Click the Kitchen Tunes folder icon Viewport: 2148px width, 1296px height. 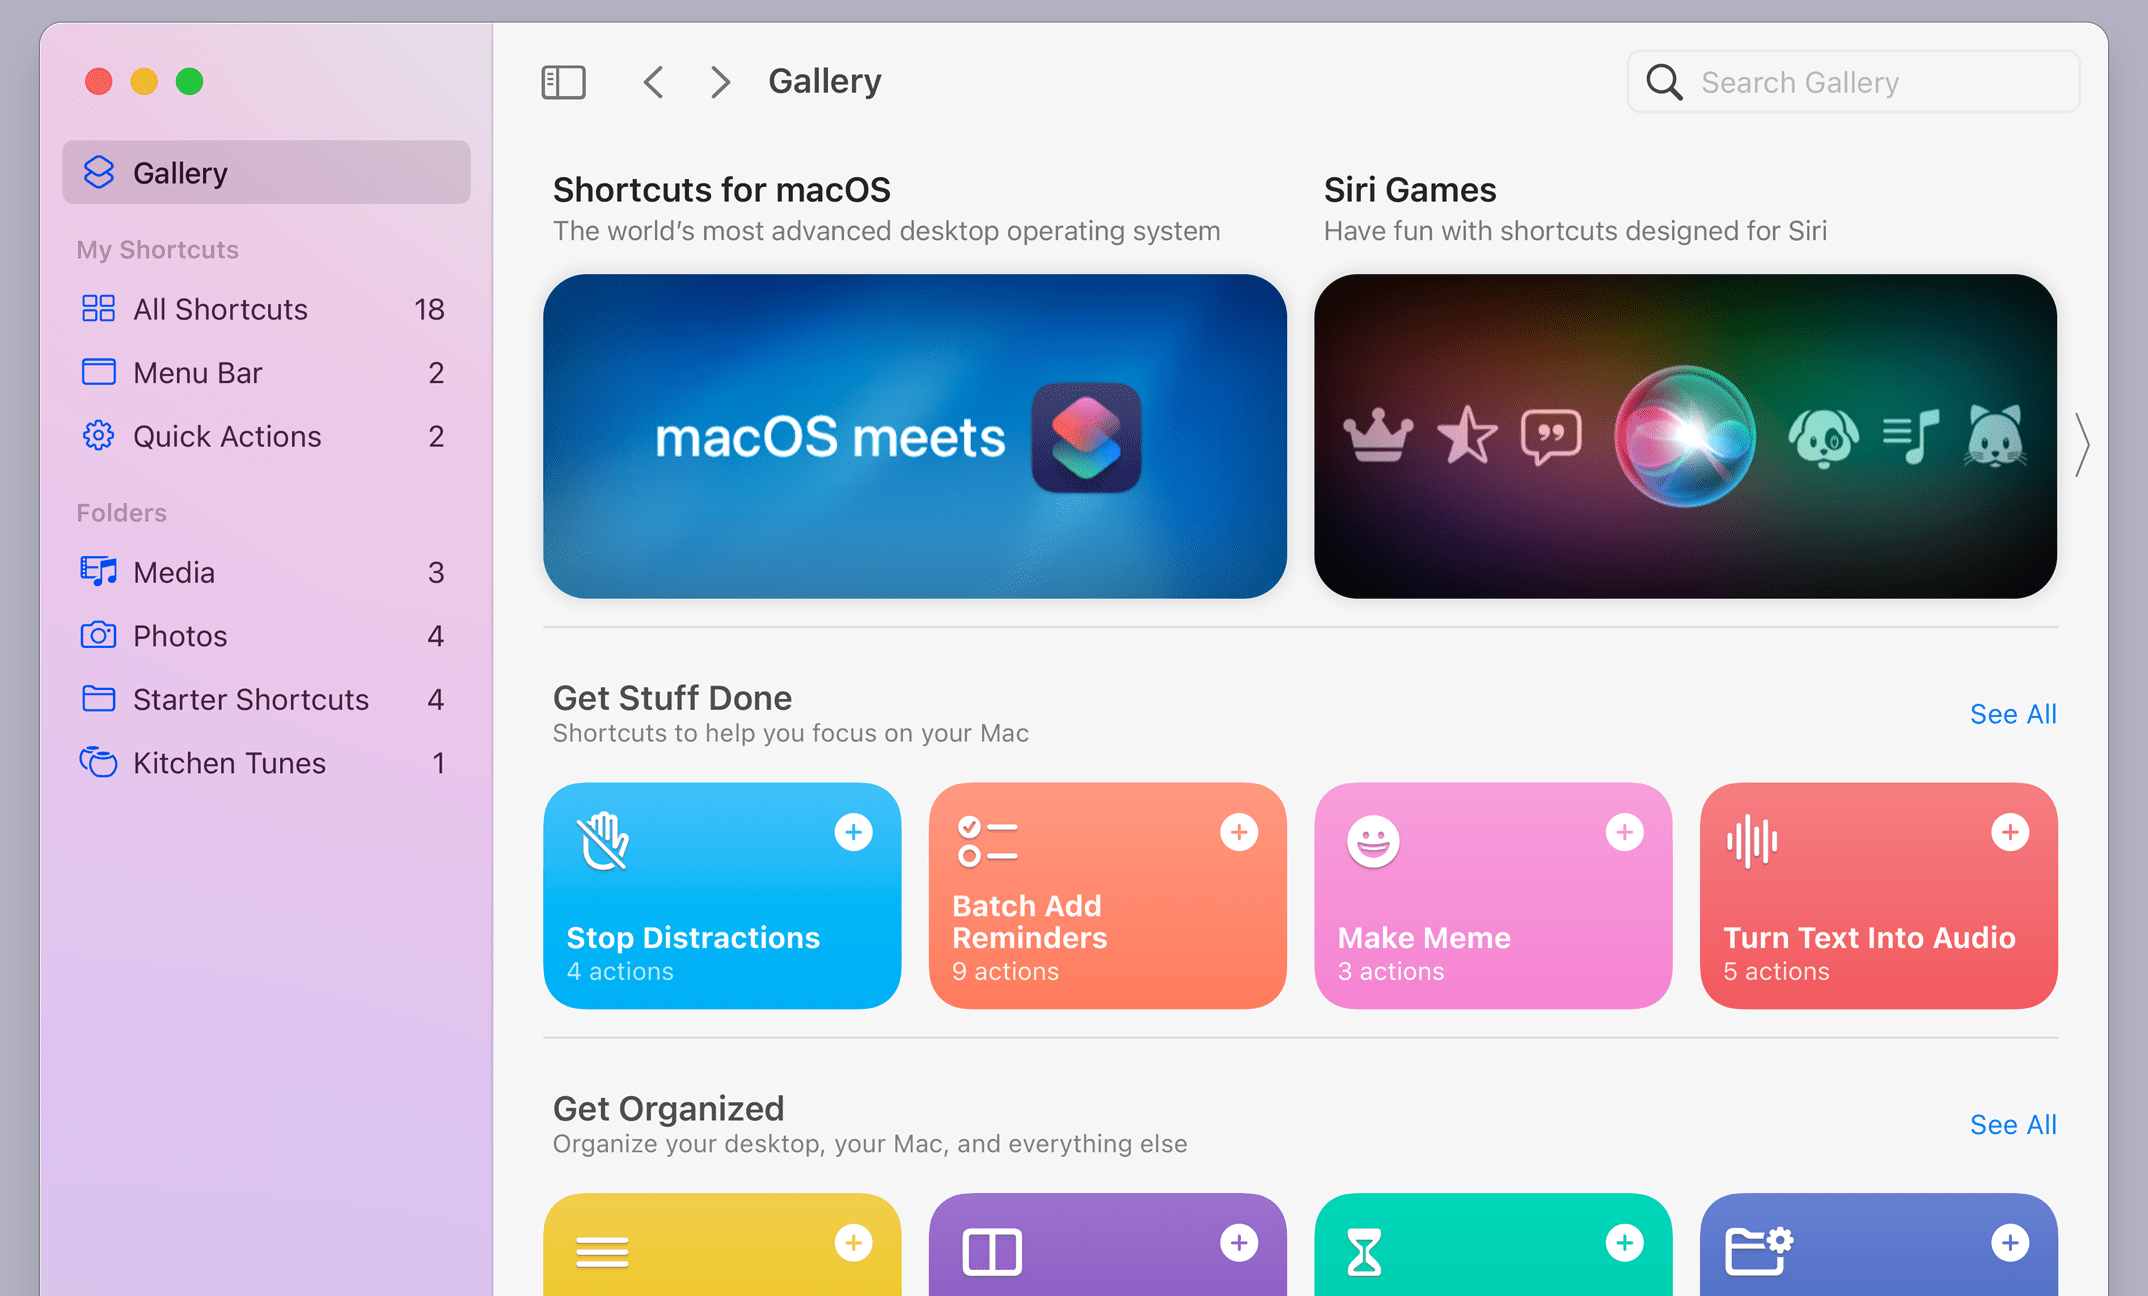pos(98,762)
